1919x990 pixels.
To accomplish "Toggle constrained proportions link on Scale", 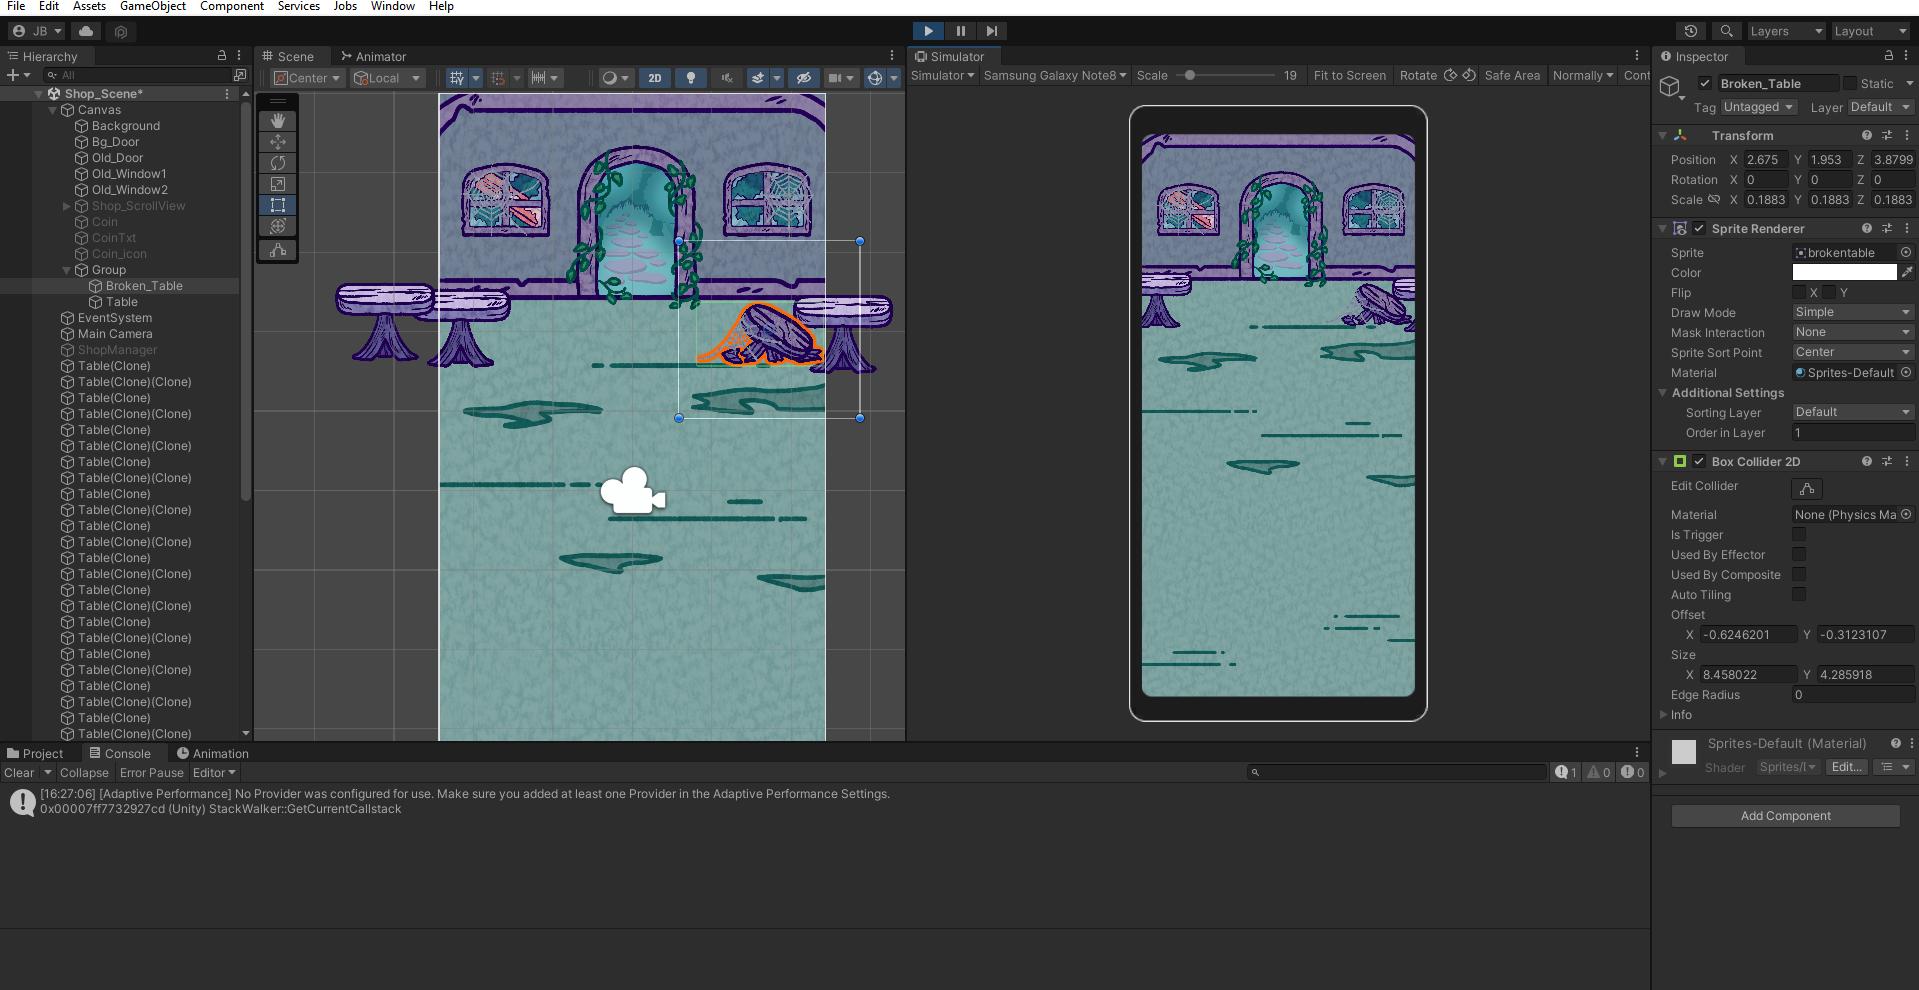I will (1713, 199).
